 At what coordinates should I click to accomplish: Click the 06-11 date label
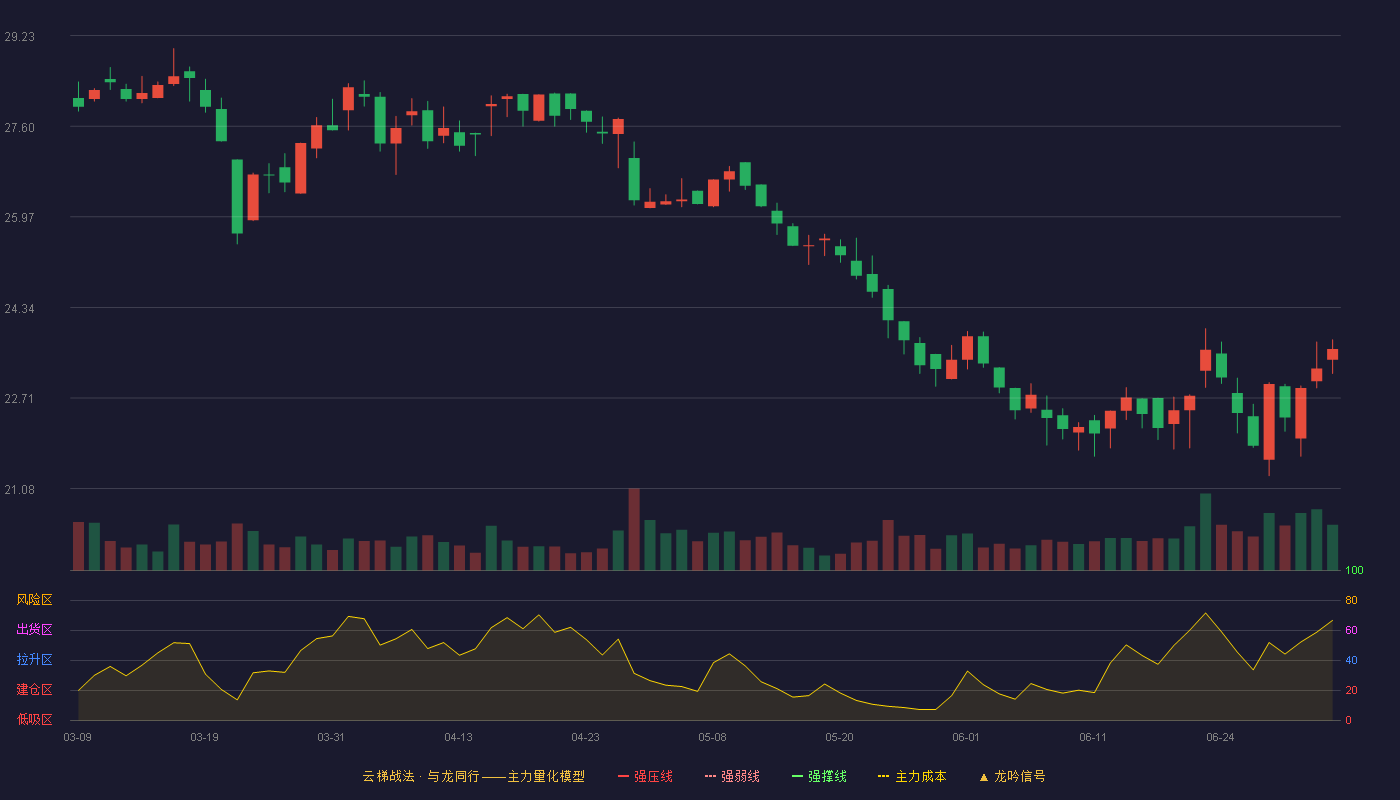[1094, 737]
